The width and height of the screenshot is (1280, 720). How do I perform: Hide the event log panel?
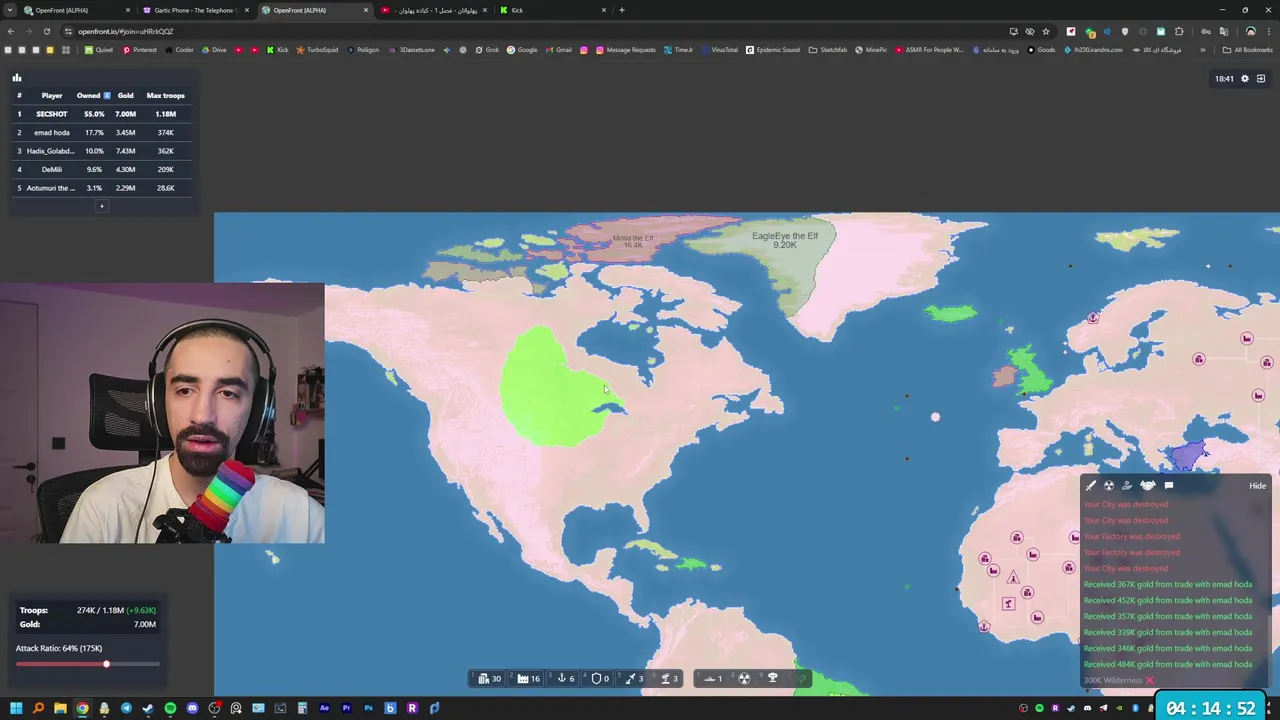[1257, 486]
